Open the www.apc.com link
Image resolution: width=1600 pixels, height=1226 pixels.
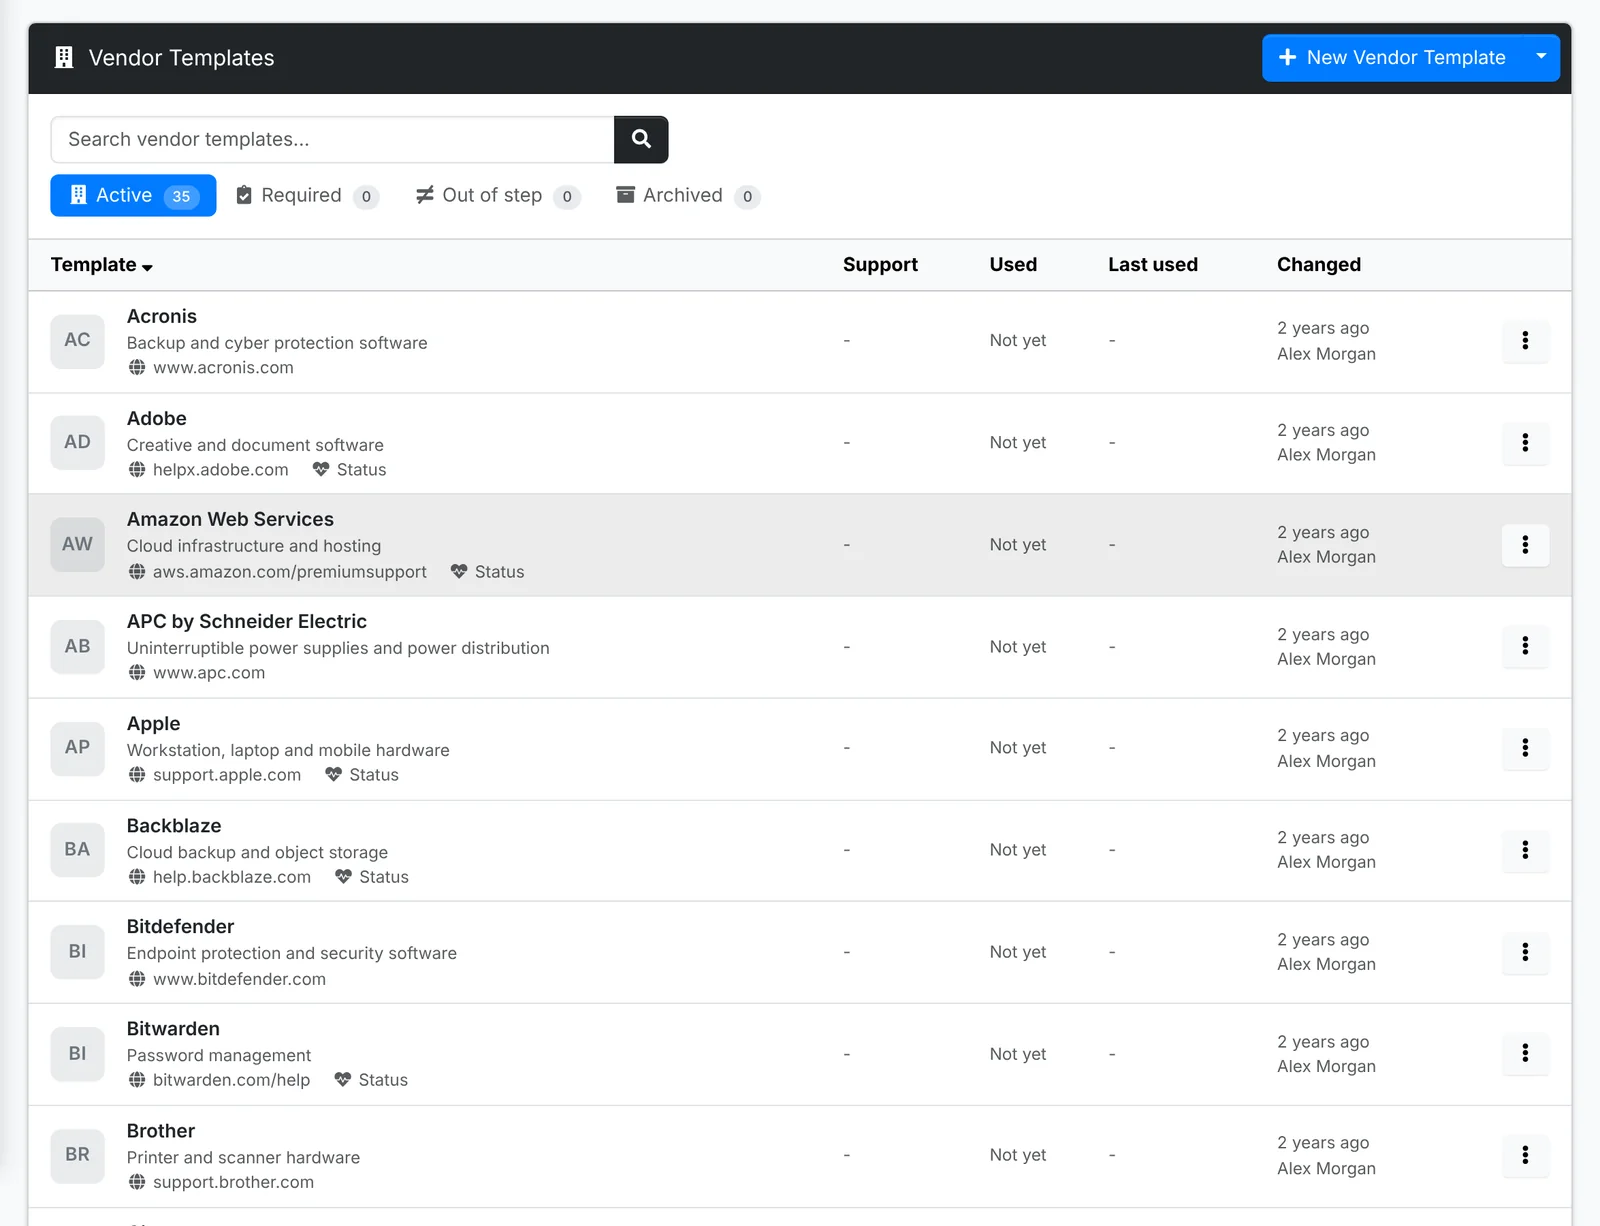coord(197,673)
